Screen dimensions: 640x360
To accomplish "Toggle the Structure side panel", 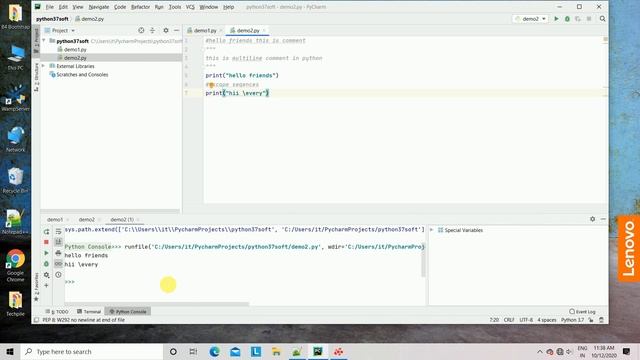I will (x=36, y=77).
